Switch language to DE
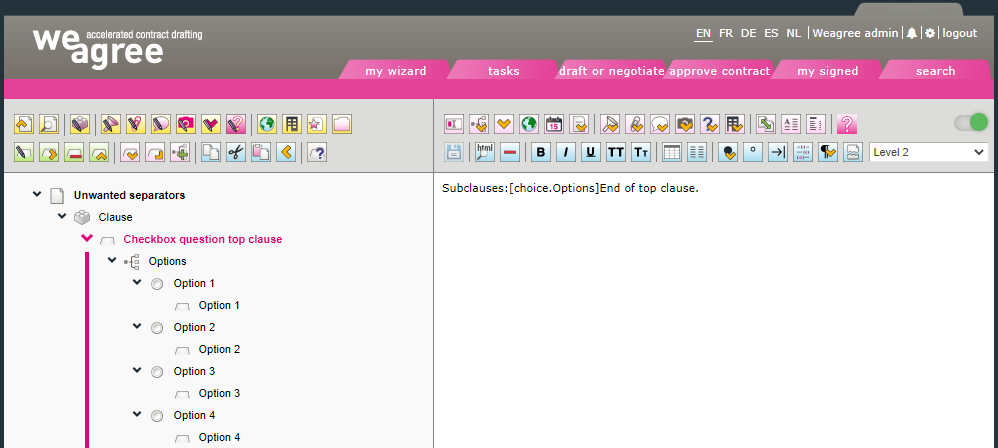Viewport: 998px width, 448px height. (748, 33)
